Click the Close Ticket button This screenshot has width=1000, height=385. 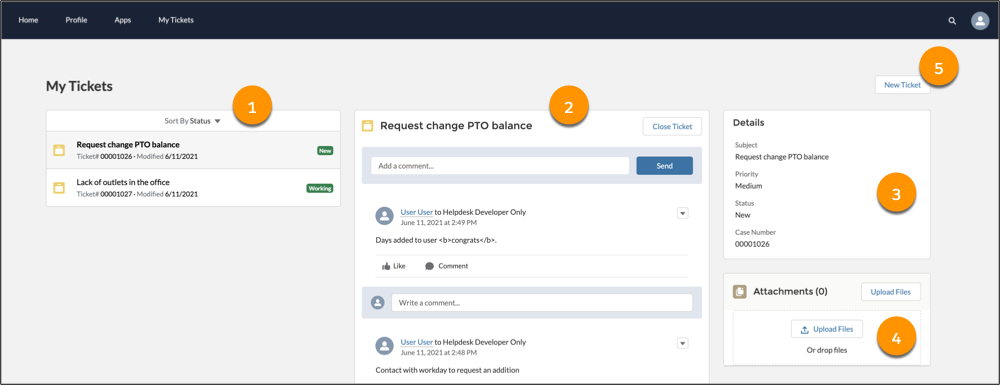(672, 126)
